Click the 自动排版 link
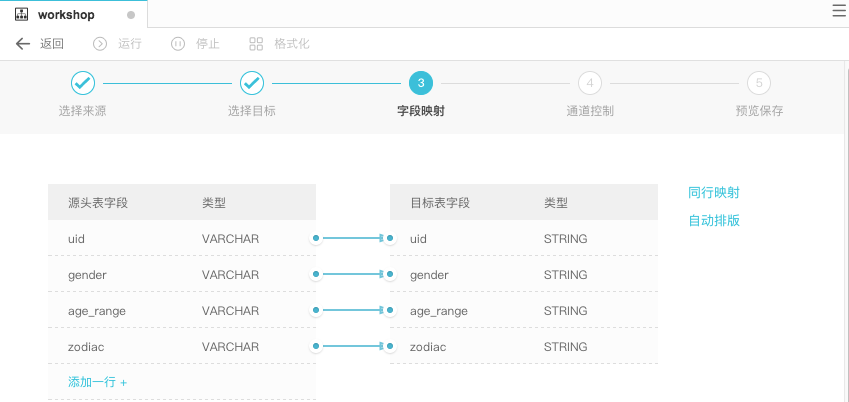Image resolution: width=849 pixels, height=402 pixels. pos(714,221)
